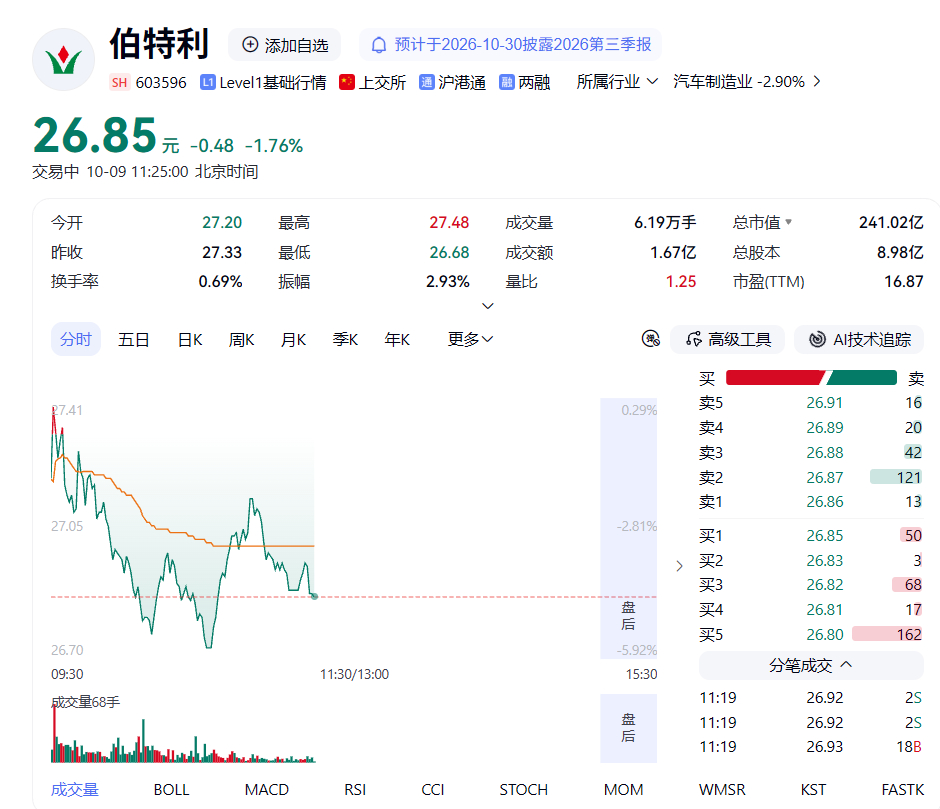Open the 总市值 dropdown triangle
The height and width of the screenshot is (809, 940).
pyautogui.click(x=788, y=222)
